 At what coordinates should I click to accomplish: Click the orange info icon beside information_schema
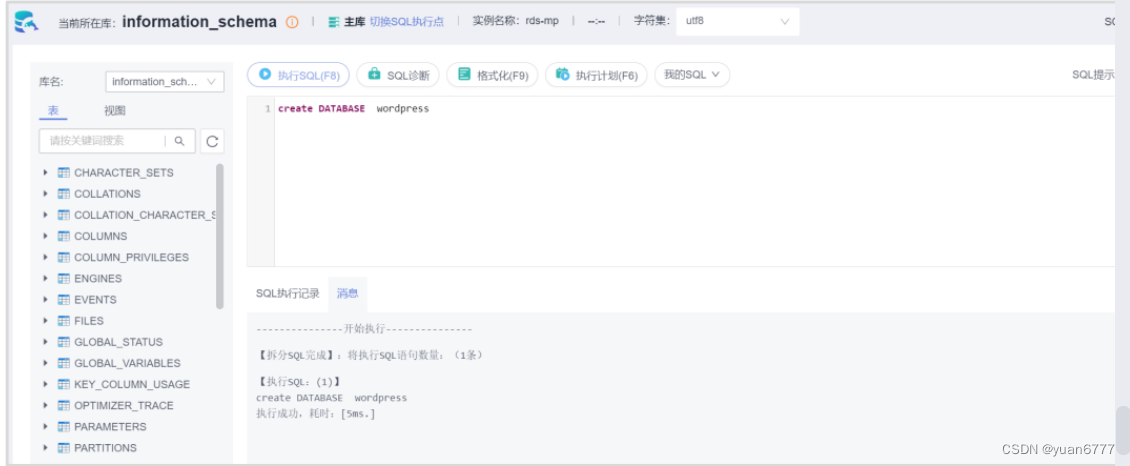pos(292,22)
